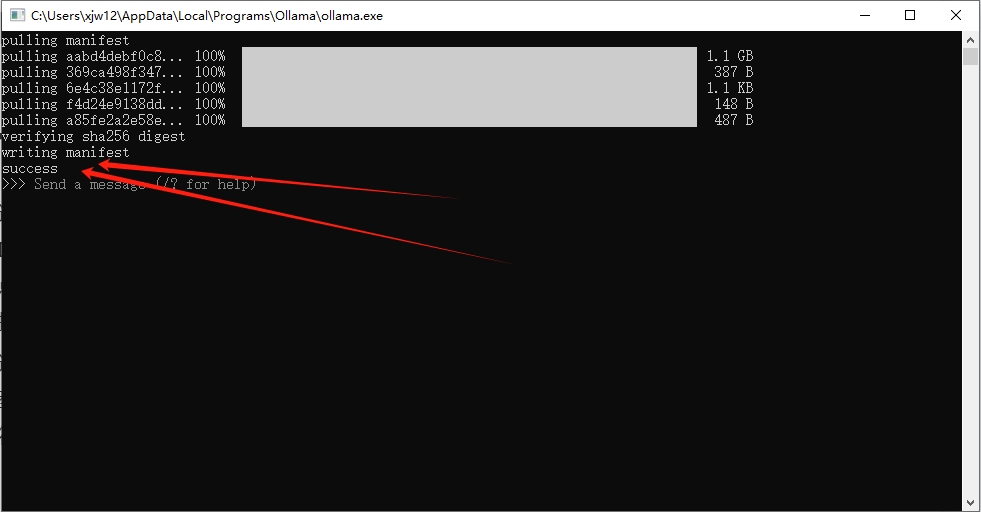Click the console window icon in title bar
Viewport: 981px width, 512px height.
click(18, 15)
